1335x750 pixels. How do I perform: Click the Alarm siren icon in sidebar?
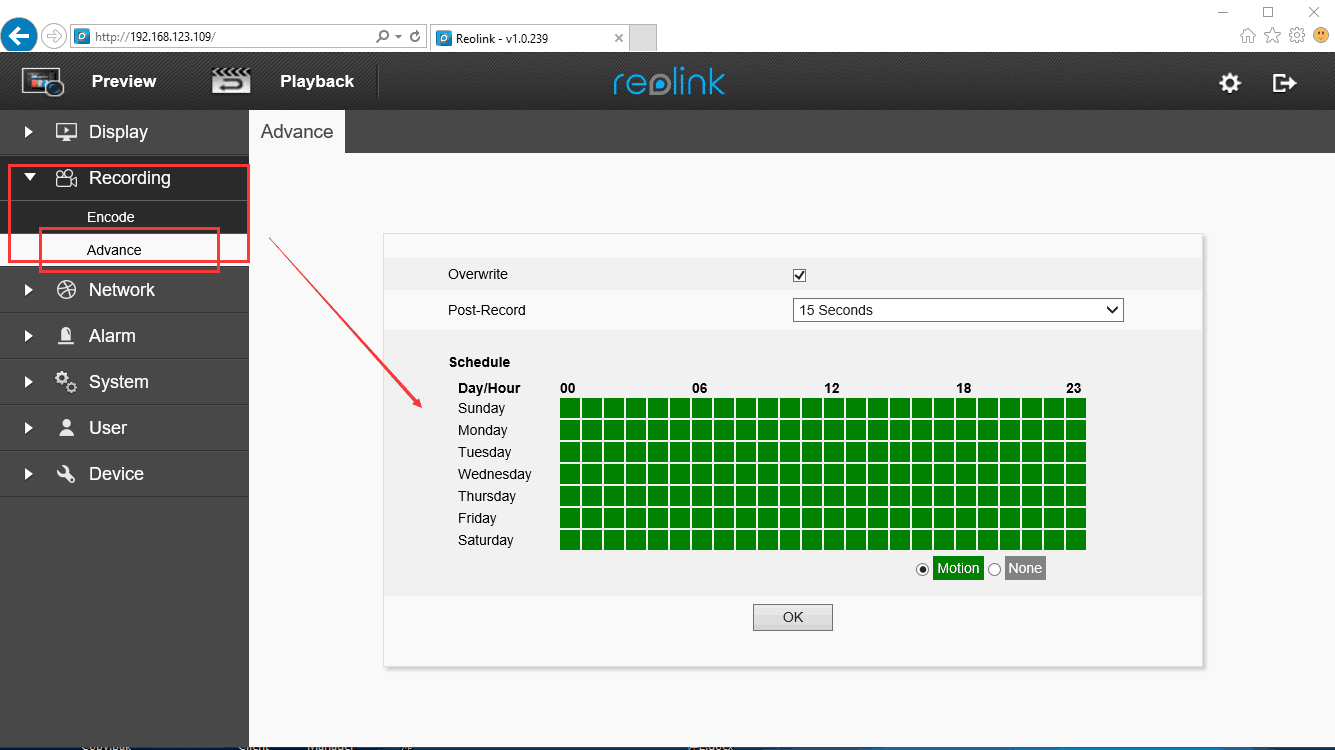click(x=66, y=336)
